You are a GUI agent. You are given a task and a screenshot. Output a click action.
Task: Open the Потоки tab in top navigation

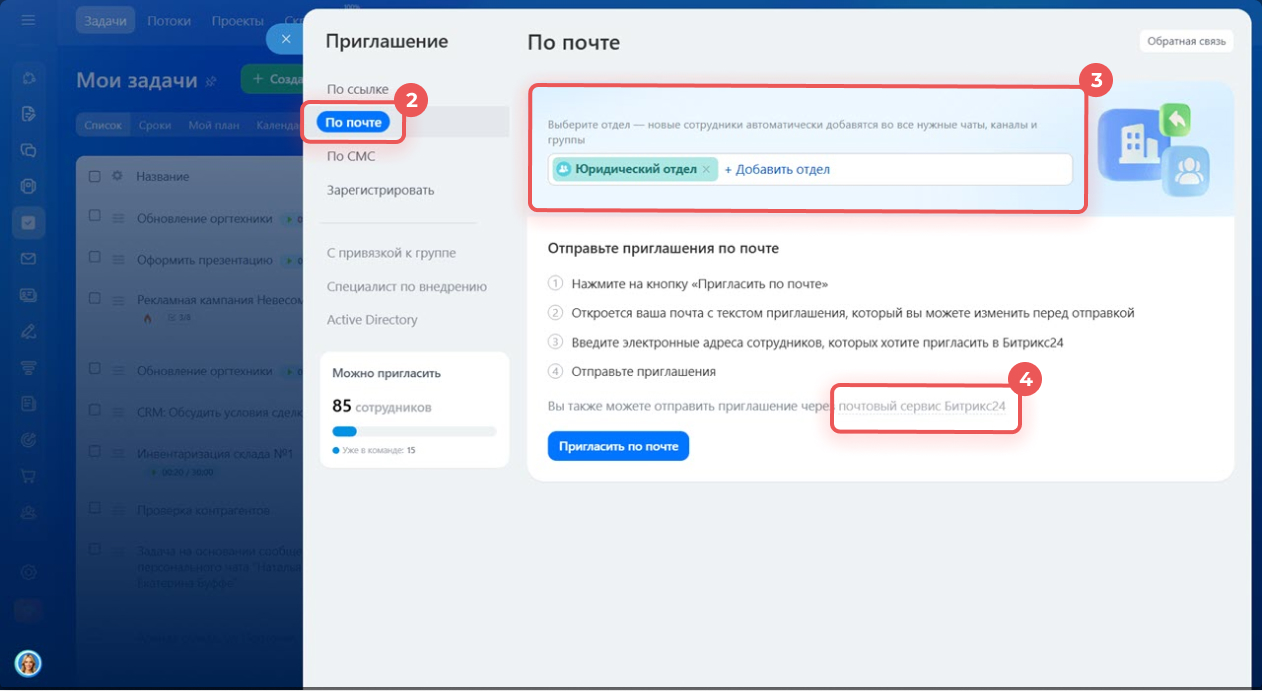click(169, 21)
